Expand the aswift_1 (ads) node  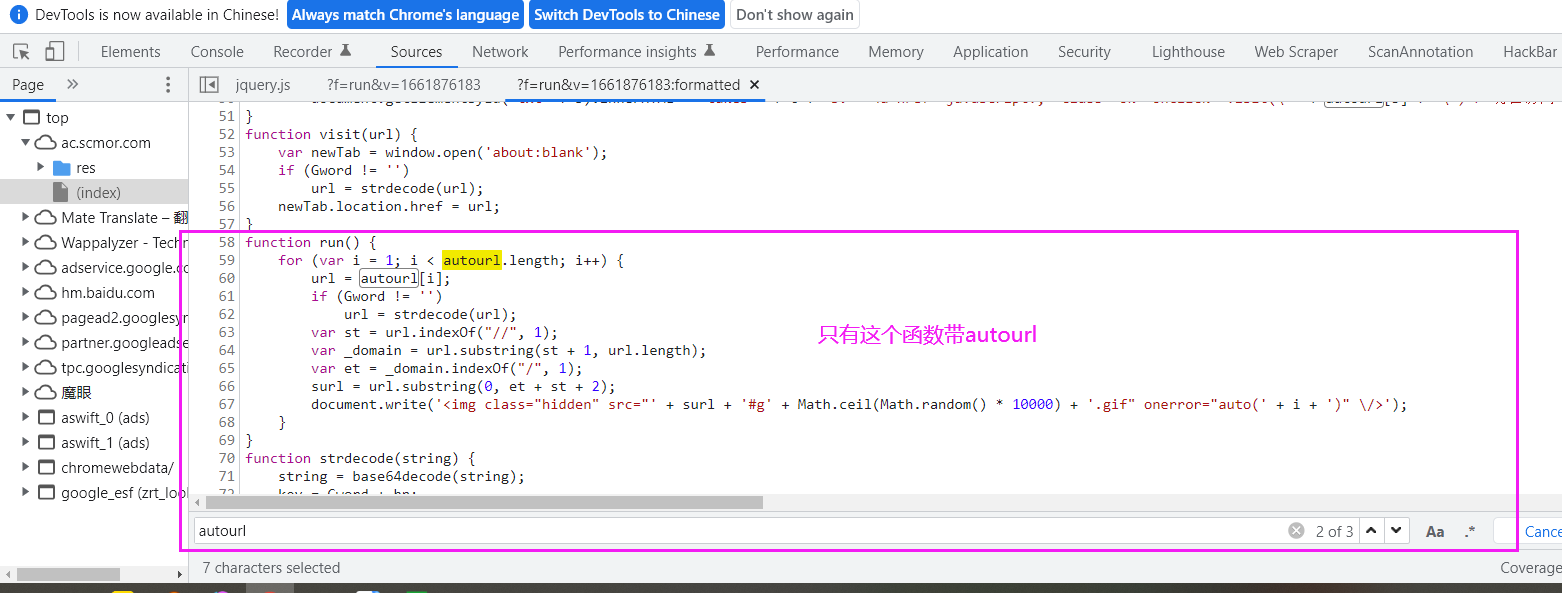coord(26,443)
